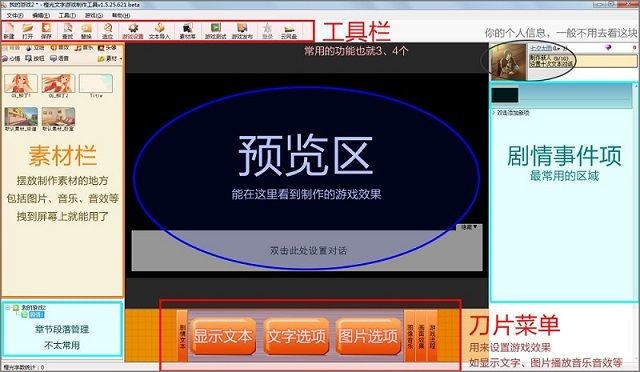Image resolution: width=640 pixels, height=372 pixels.
Task: Switch to 头像 material category
Action: tap(107, 48)
